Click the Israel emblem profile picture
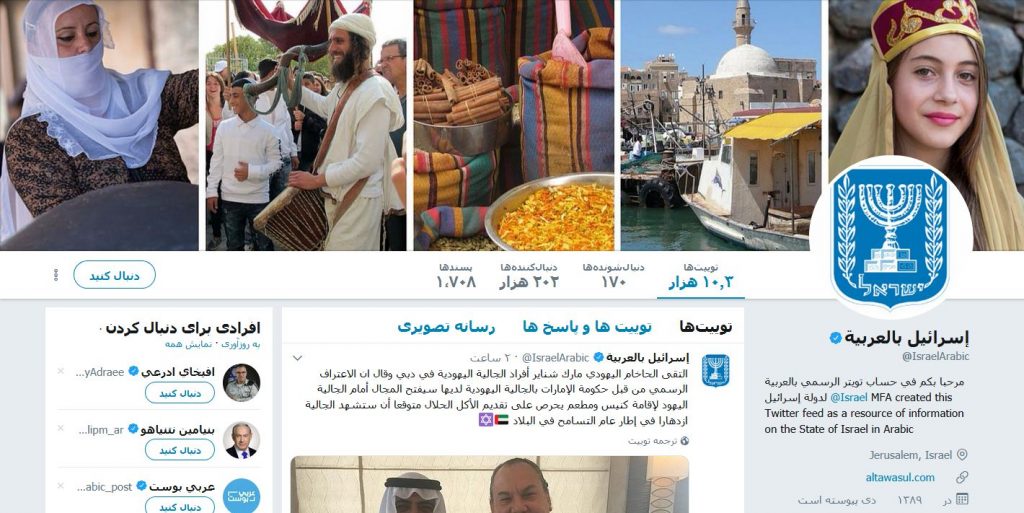 pyautogui.click(x=890, y=238)
